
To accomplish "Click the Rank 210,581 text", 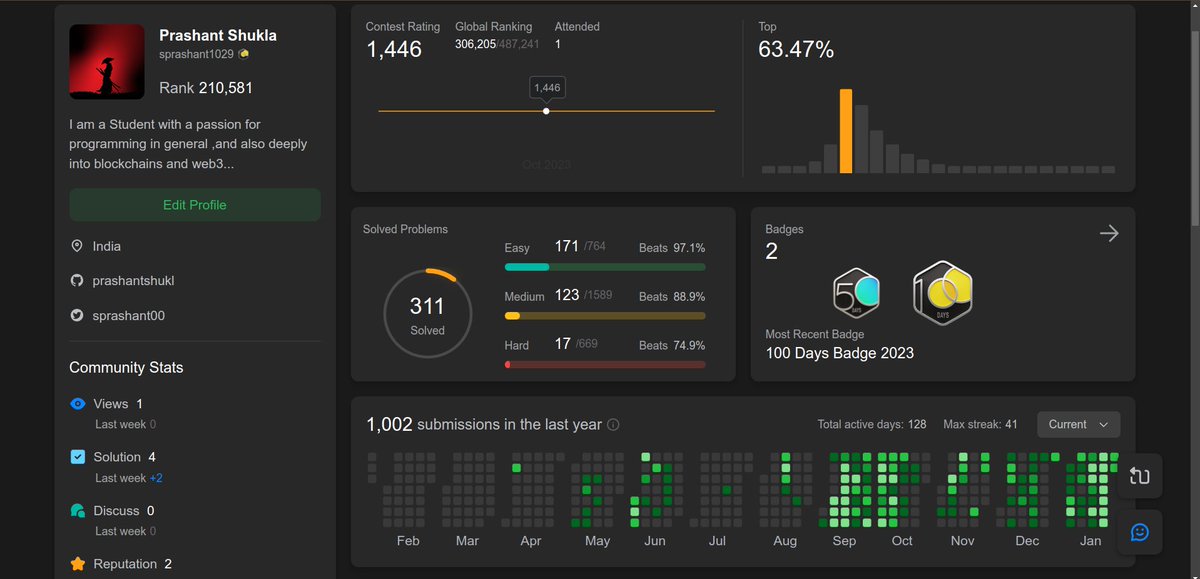I will [x=206, y=88].
